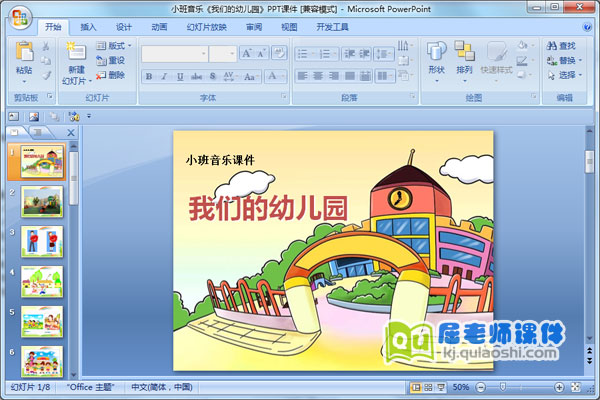Select slide 2 thumbnail
This screenshot has height=400, width=600.
click(42, 202)
